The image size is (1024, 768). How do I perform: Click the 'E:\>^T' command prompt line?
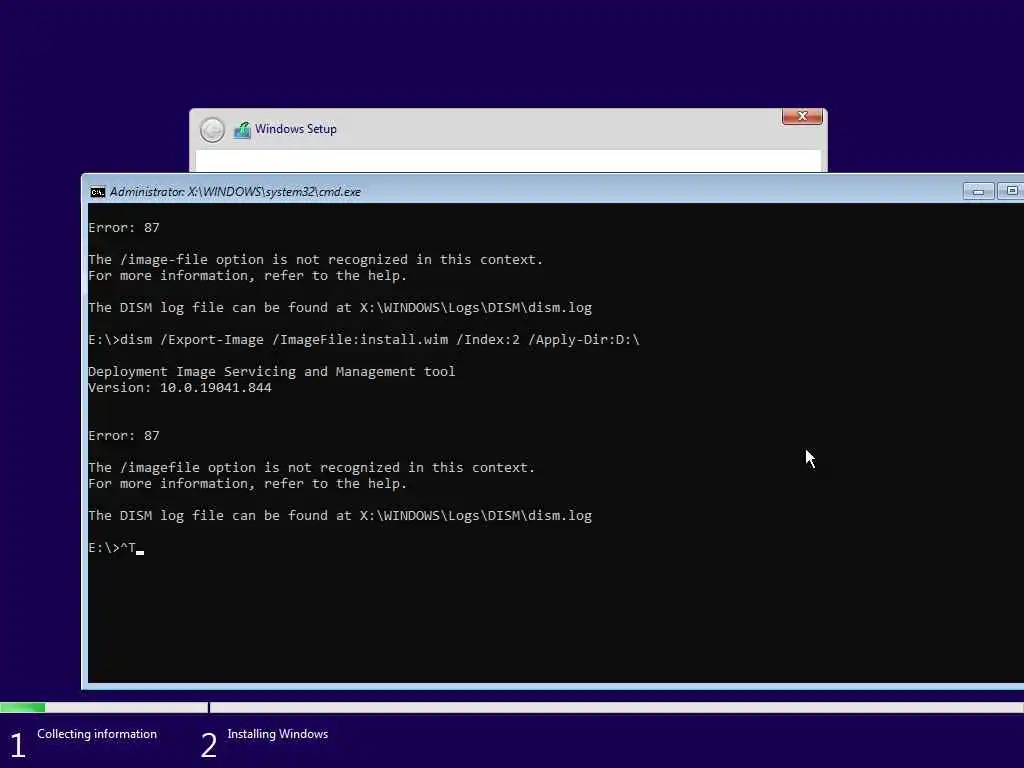coord(116,548)
